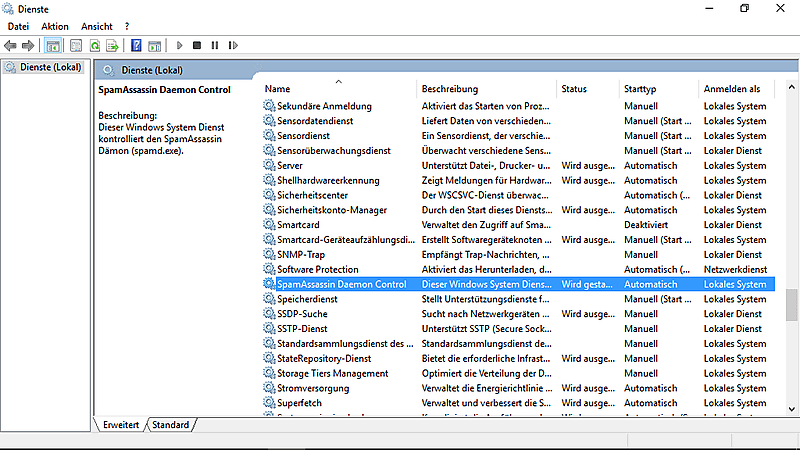
Task: Select Dienste (Lokal) in the tree
Action: (51, 67)
